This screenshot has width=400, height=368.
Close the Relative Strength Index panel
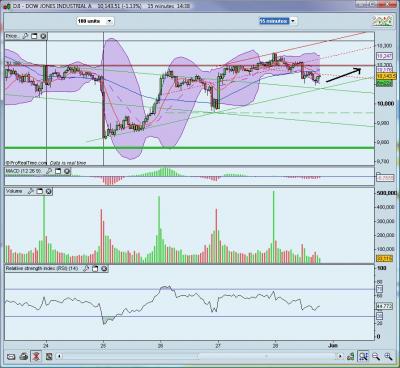104,269
